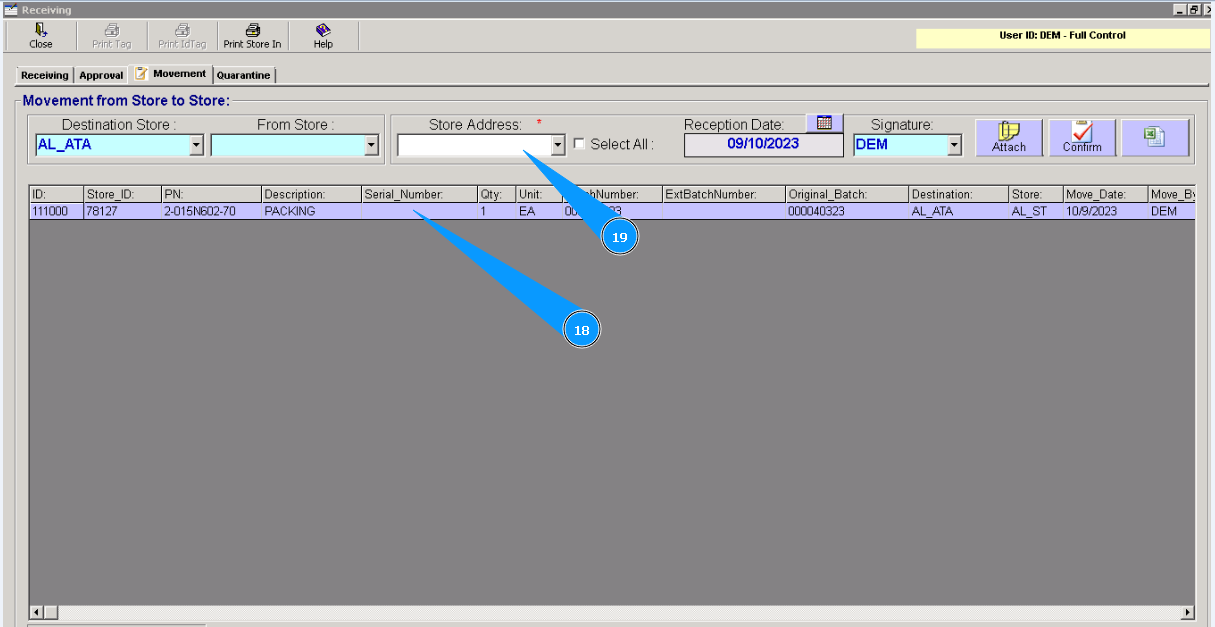
Task: Switch to the Approval tab
Action: coord(101,75)
